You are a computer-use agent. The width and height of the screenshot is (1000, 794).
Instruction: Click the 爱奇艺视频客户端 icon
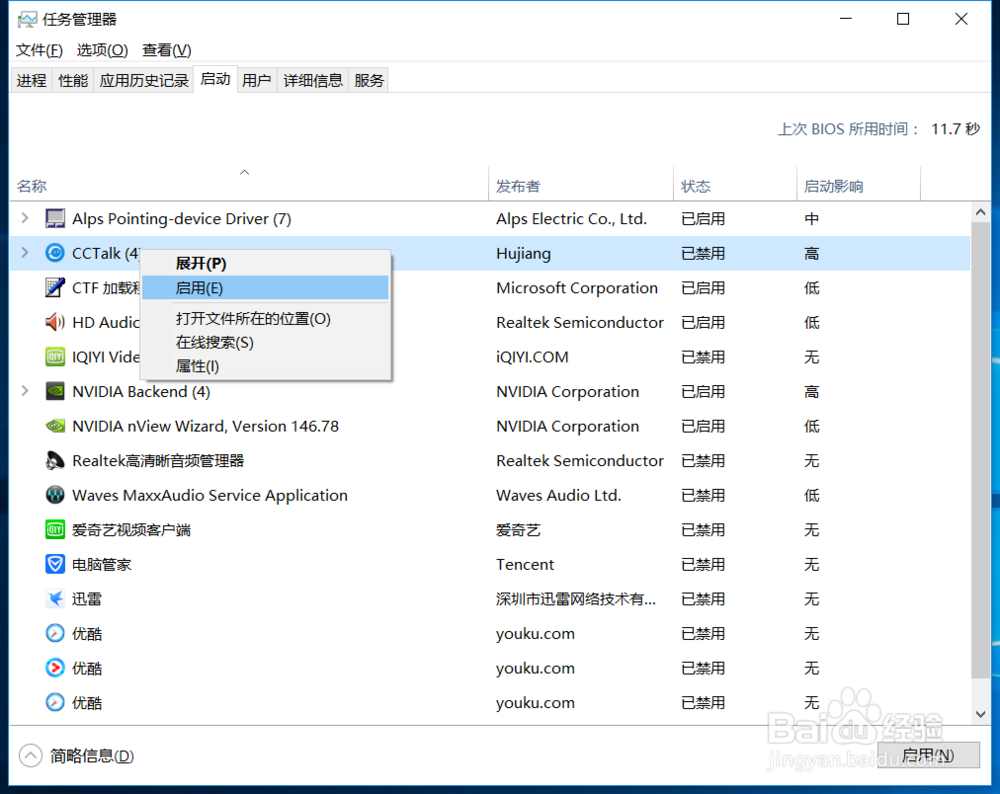click(x=55, y=529)
